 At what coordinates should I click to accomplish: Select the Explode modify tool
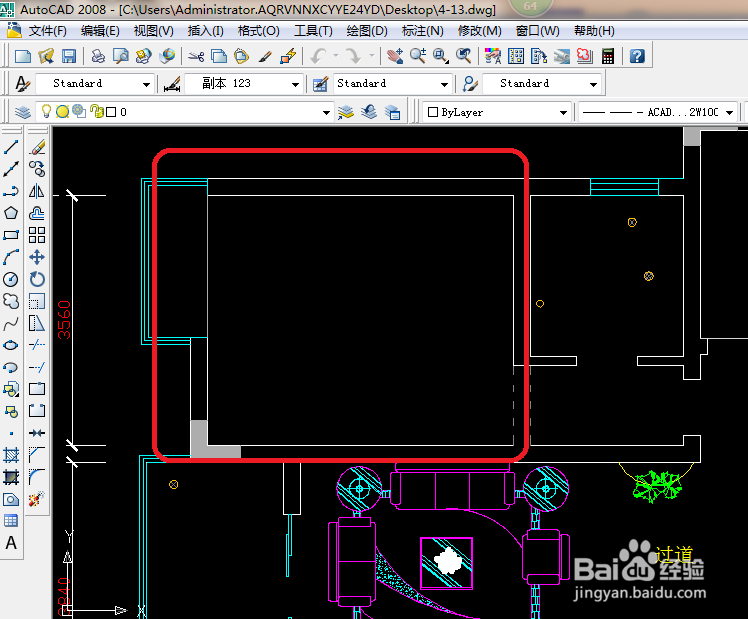tap(37, 499)
